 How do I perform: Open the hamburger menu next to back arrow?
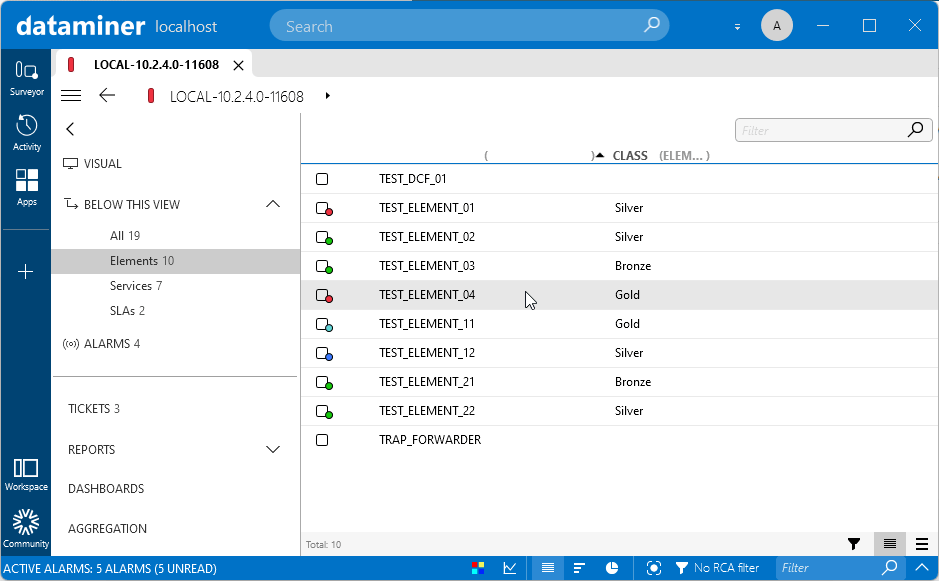(71, 96)
